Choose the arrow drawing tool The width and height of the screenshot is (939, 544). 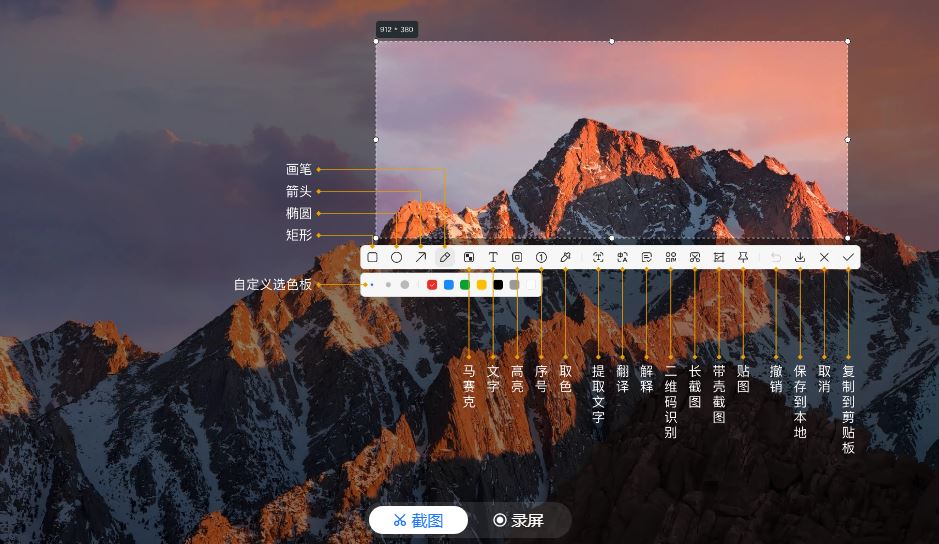[x=421, y=257]
